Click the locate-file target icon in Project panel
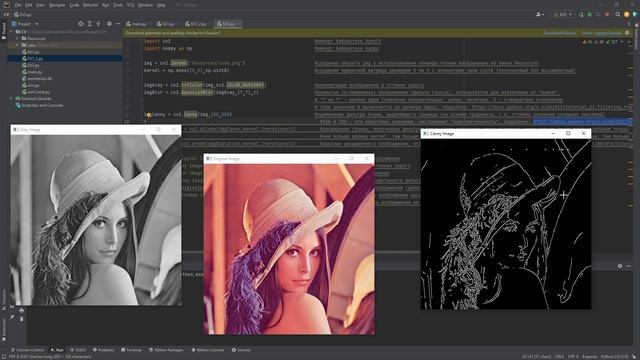This screenshot has width=640, height=360. [80, 24]
